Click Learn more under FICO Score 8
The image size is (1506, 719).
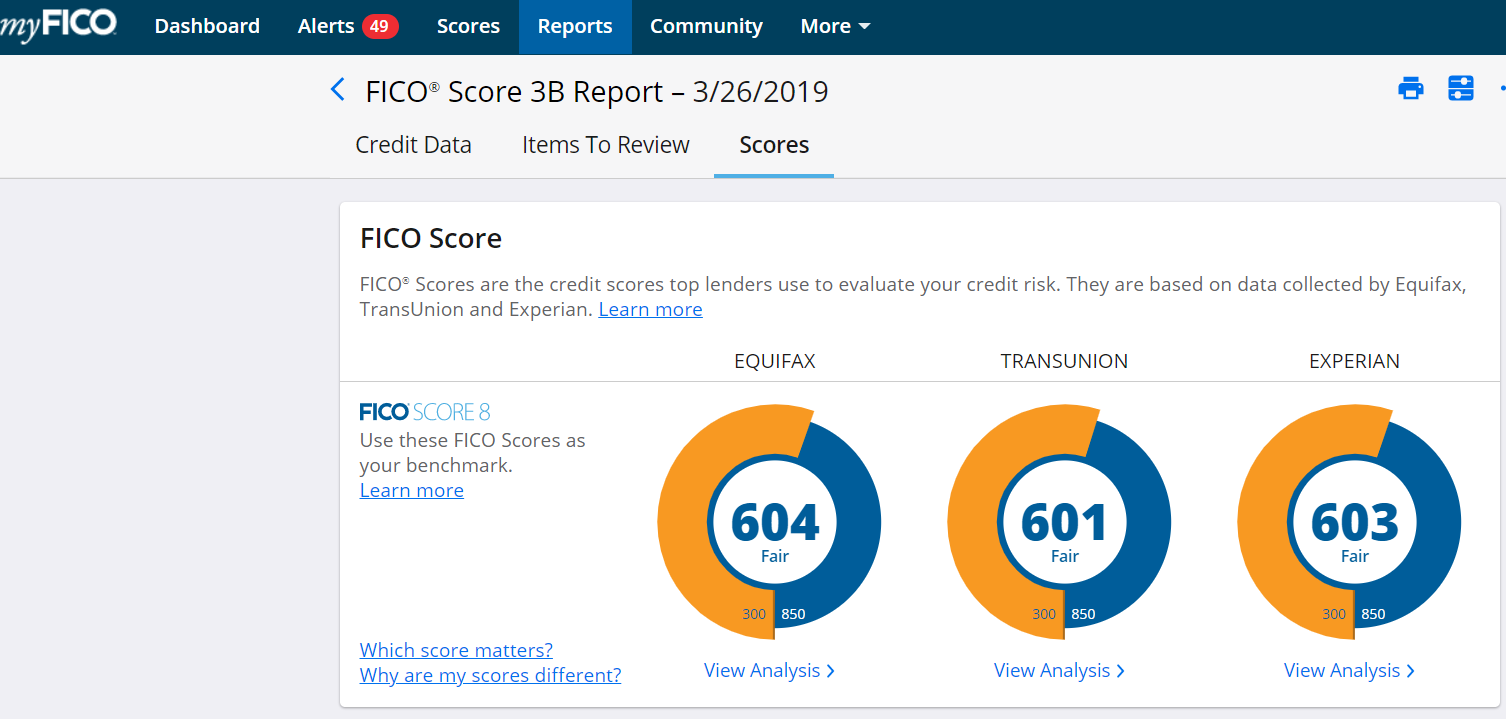pyautogui.click(x=411, y=491)
